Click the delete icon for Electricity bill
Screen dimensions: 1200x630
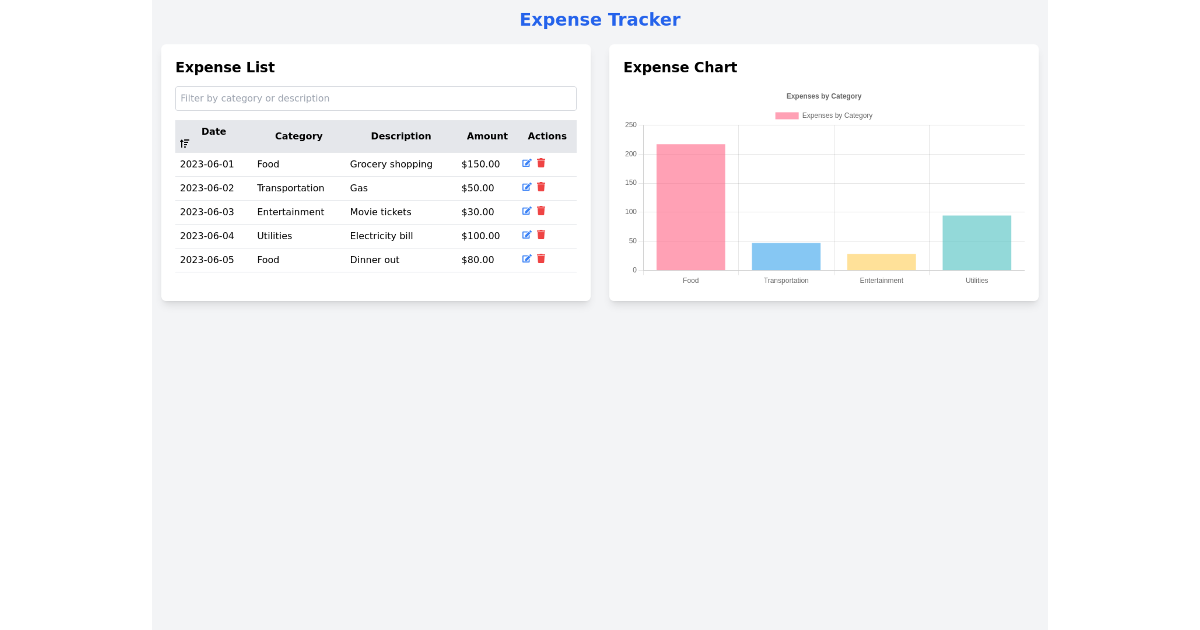click(x=541, y=234)
